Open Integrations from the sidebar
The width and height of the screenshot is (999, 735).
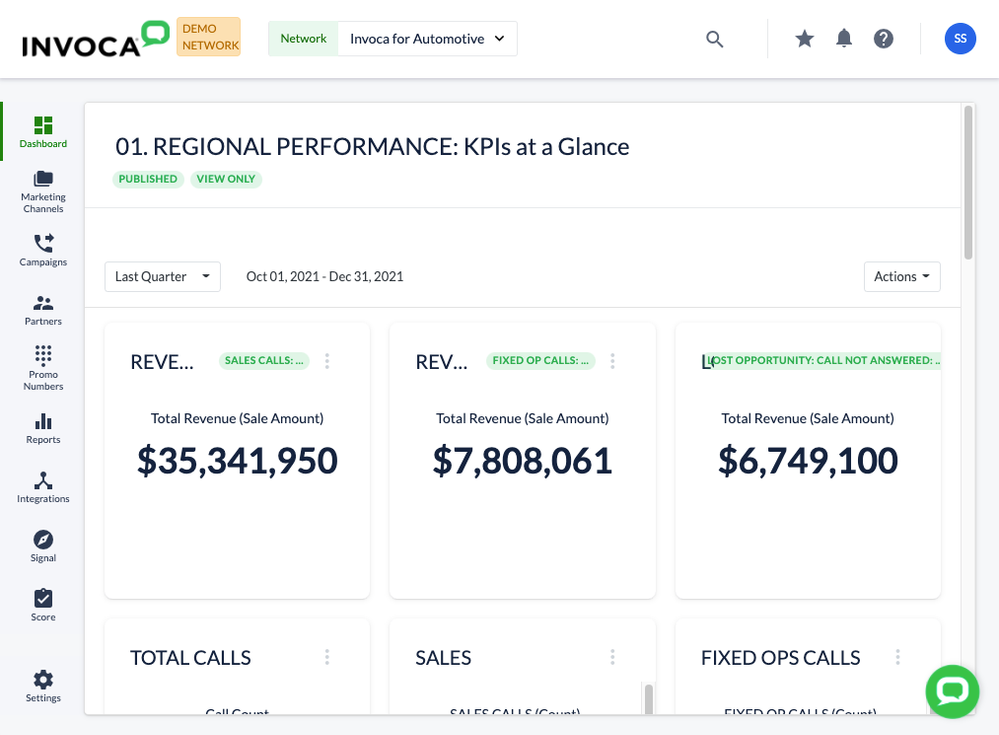43,487
